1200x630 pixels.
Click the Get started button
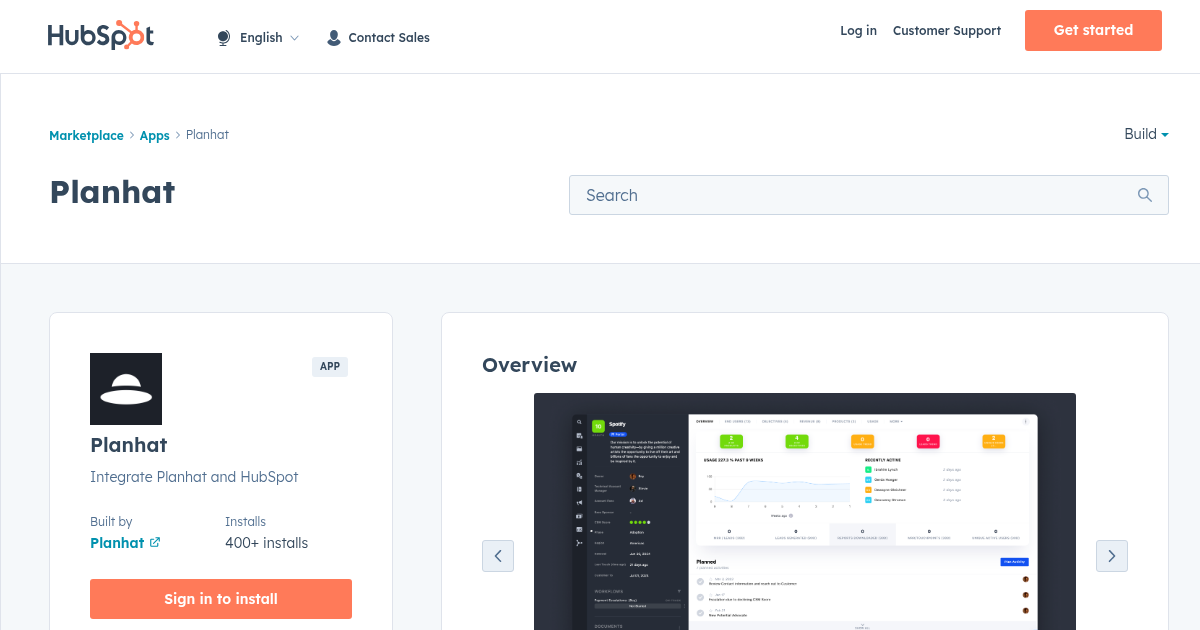pyautogui.click(x=1093, y=30)
